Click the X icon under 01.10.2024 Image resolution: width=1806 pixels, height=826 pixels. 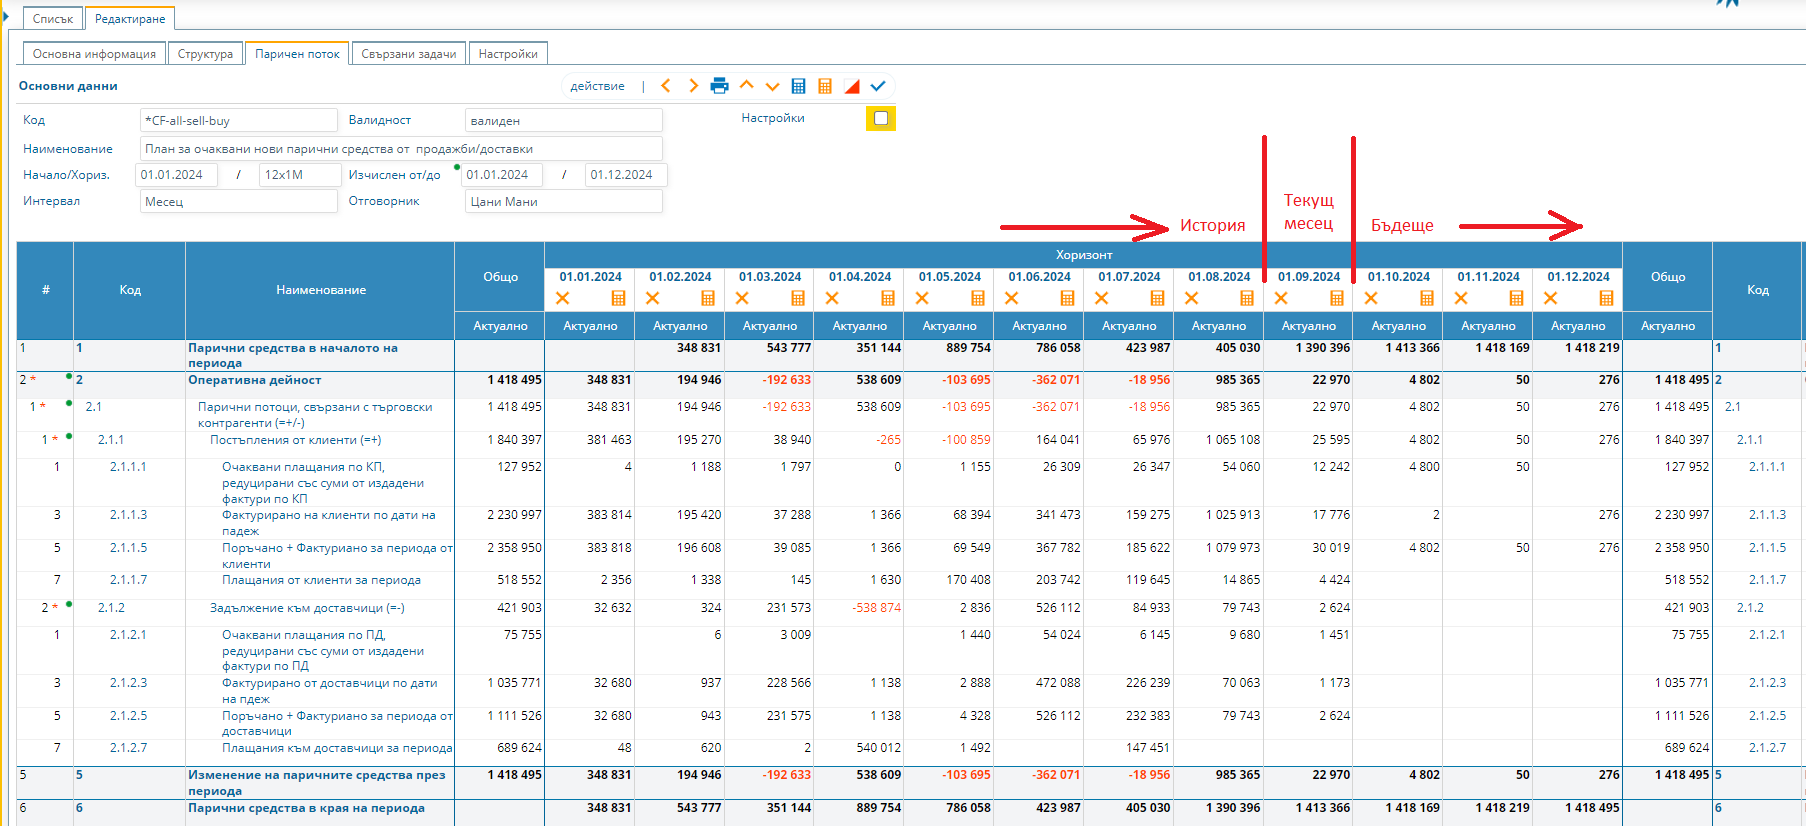1371,298
